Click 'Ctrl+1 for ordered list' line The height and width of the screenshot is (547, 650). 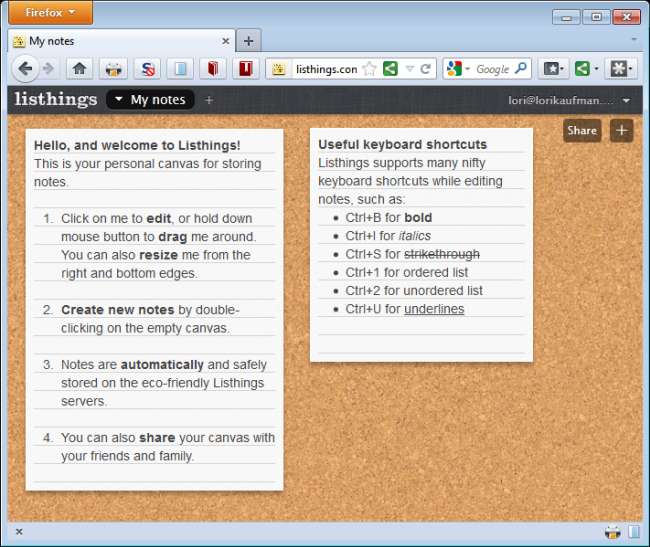tap(406, 272)
